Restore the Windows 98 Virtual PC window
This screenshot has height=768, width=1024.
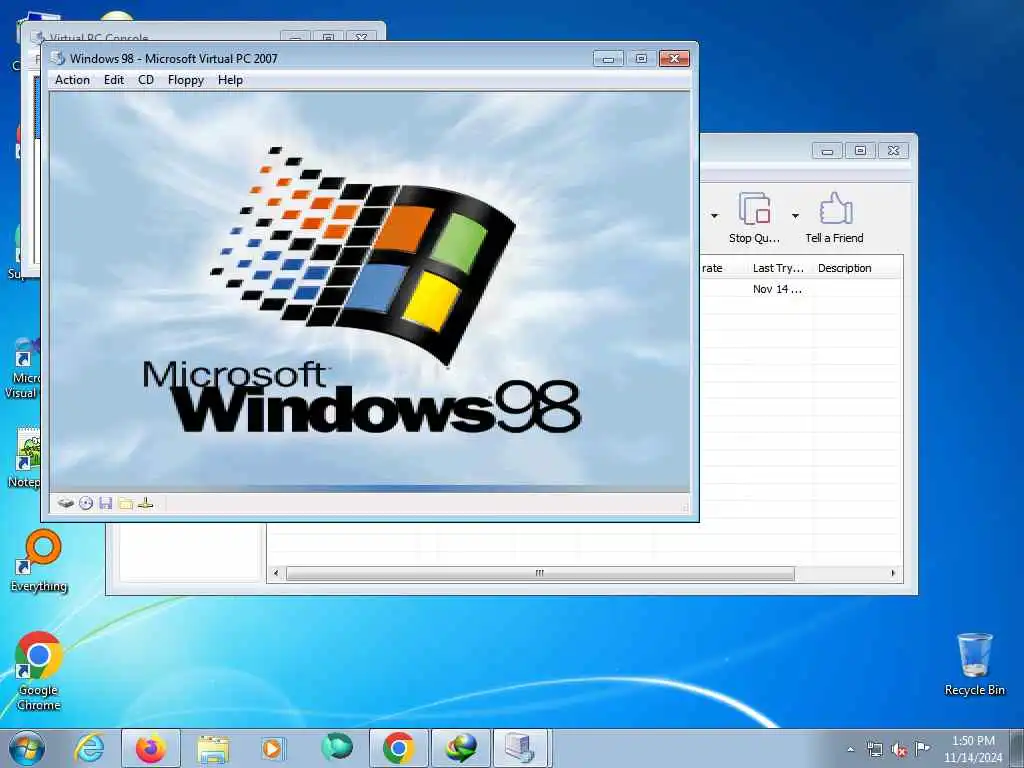[x=641, y=59]
